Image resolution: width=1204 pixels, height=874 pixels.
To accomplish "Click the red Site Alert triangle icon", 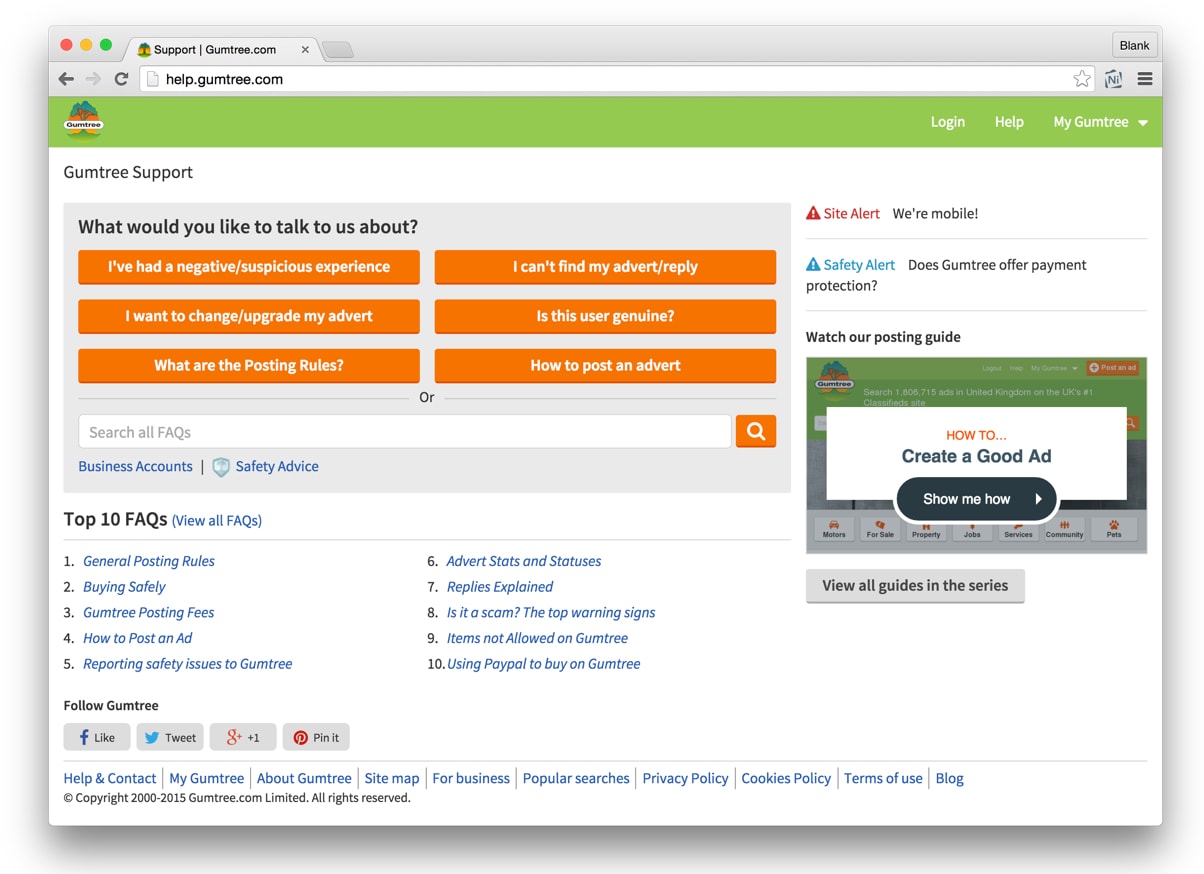I will [x=813, y=213].
